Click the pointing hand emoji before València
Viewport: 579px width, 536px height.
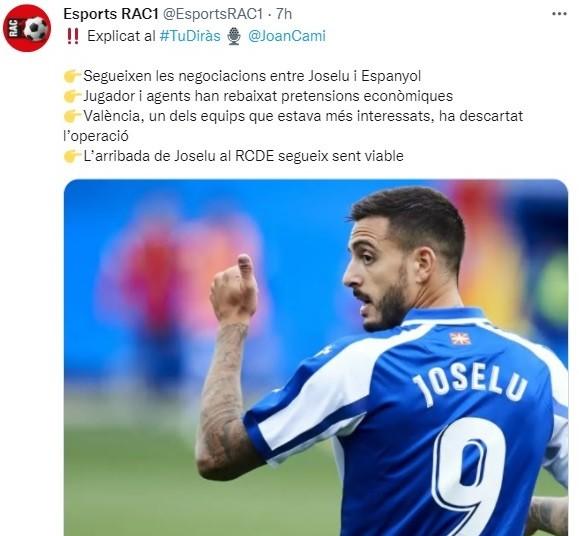[x=72, y=116]
